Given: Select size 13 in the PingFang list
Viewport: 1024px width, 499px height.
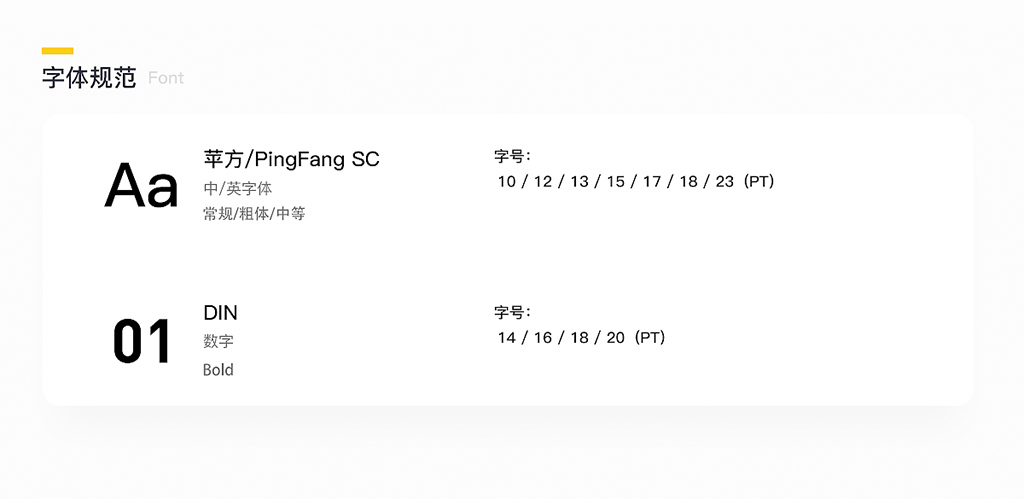Looking at the screenshot, I should (x=579, y=182).
